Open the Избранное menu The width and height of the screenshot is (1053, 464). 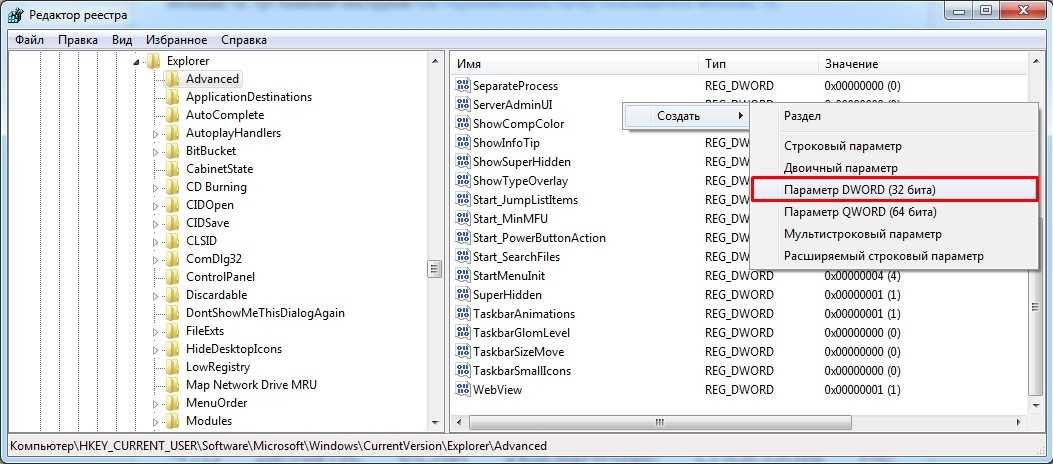pyautogui.click(x=177, y=40)
